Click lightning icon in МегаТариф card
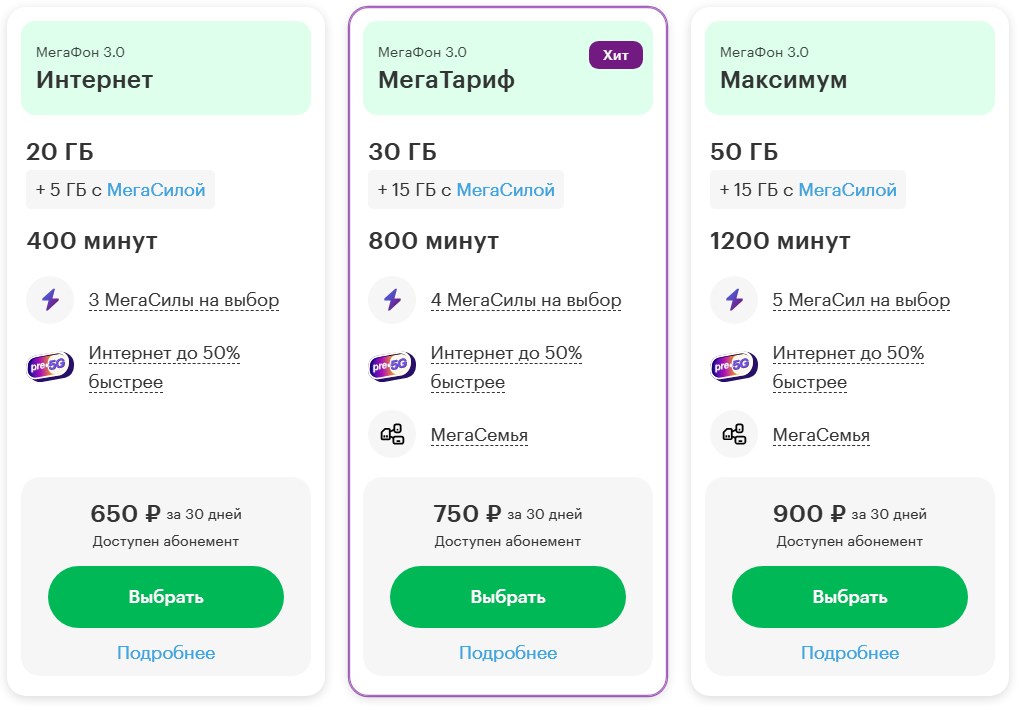The image size is (1017, 706). pyautogui.click(x=392, y=300)
